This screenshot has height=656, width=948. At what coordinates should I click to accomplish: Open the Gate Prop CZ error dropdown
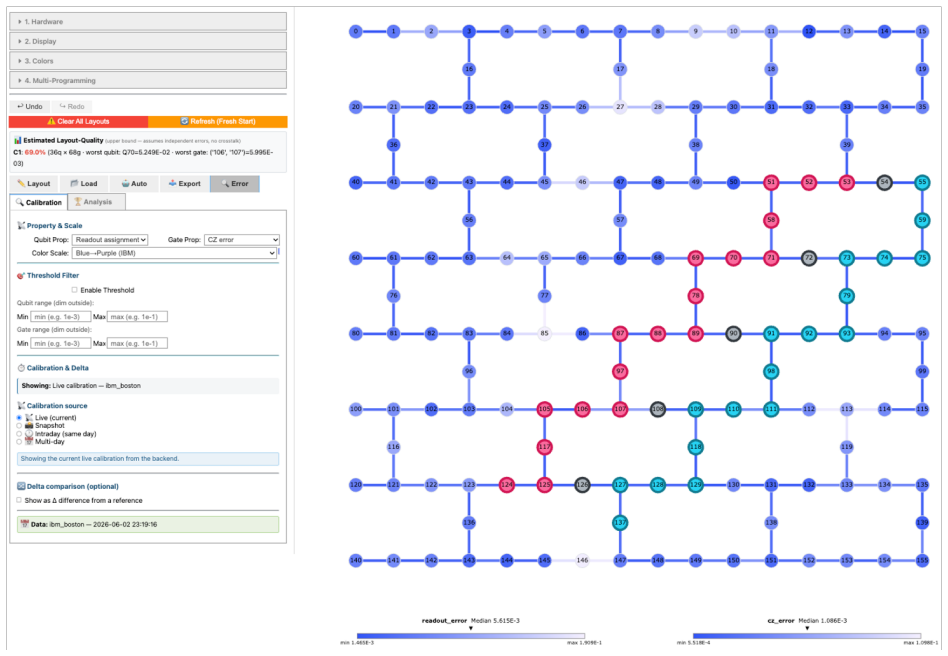pyautogui.click(x=242, y=240)
